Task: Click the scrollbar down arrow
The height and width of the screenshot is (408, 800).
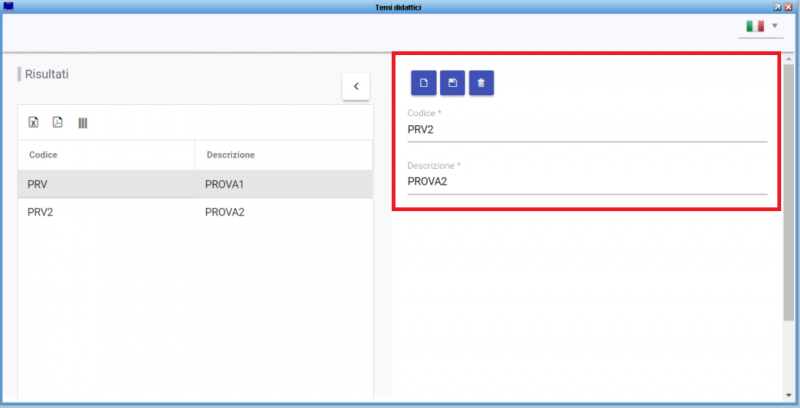Action: [x=789, y=395]
